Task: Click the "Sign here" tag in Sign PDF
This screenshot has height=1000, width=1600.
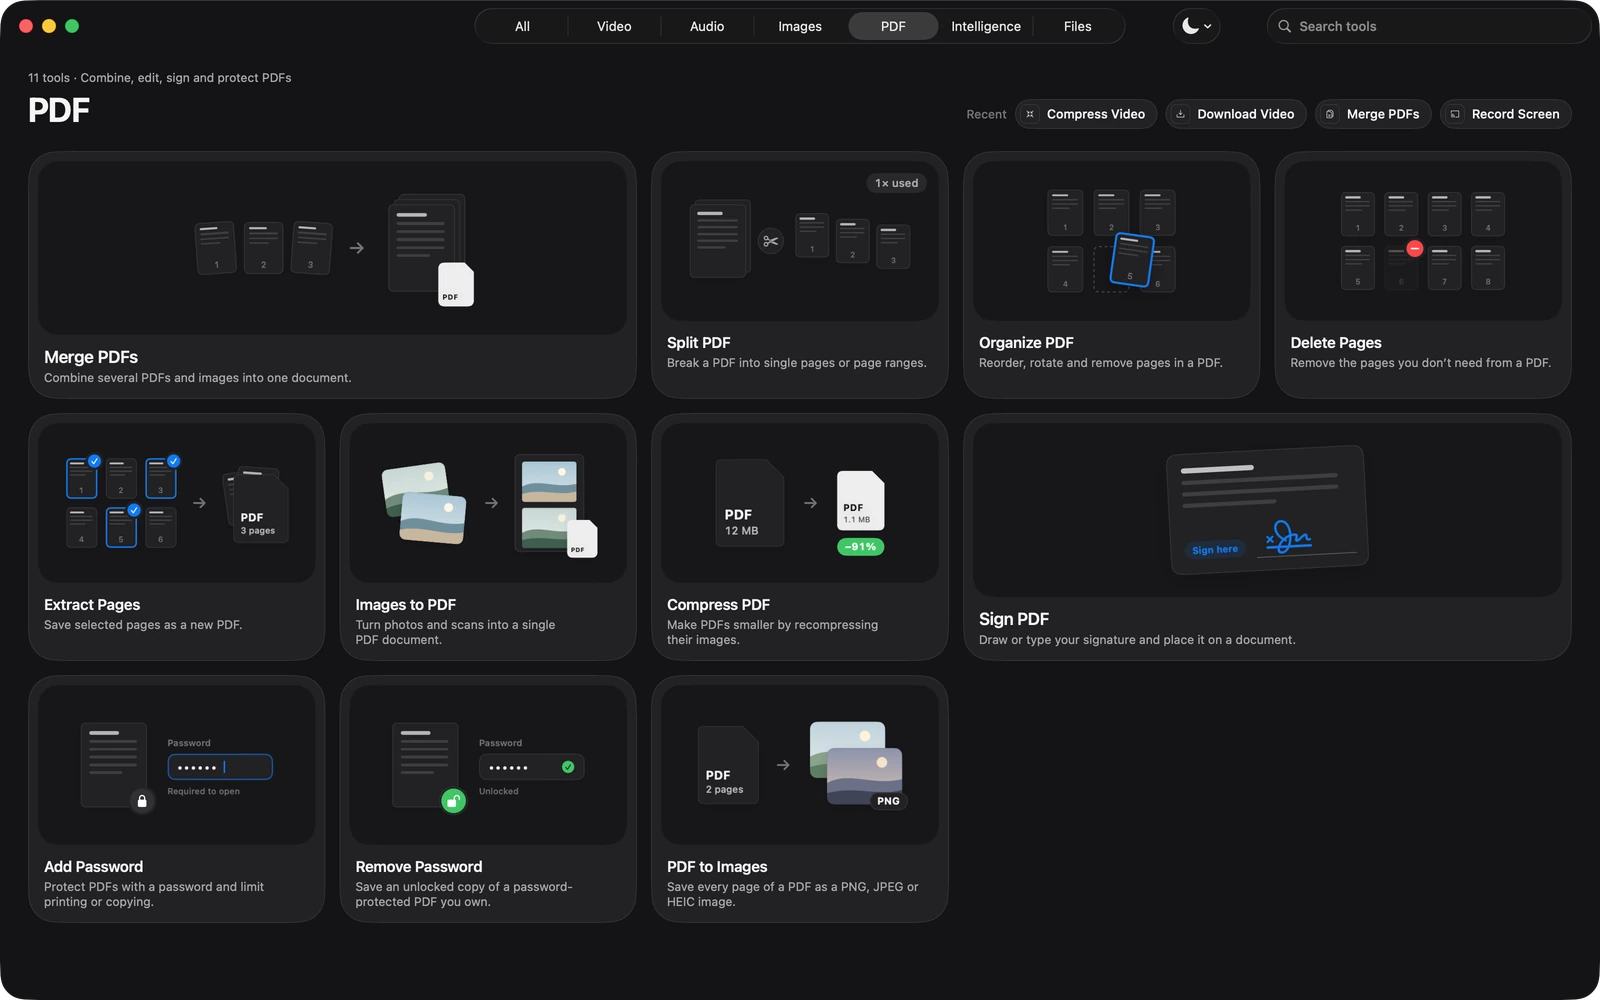Action: pos(1215,550)
